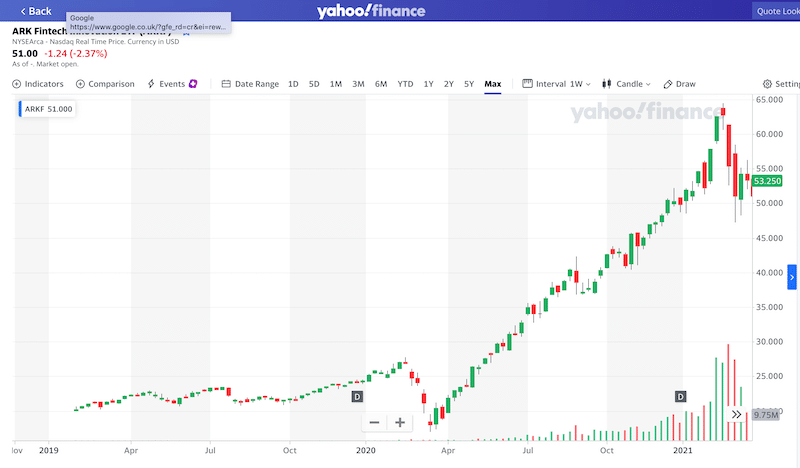
Task: Select the 1D time range
Action: 293,84
